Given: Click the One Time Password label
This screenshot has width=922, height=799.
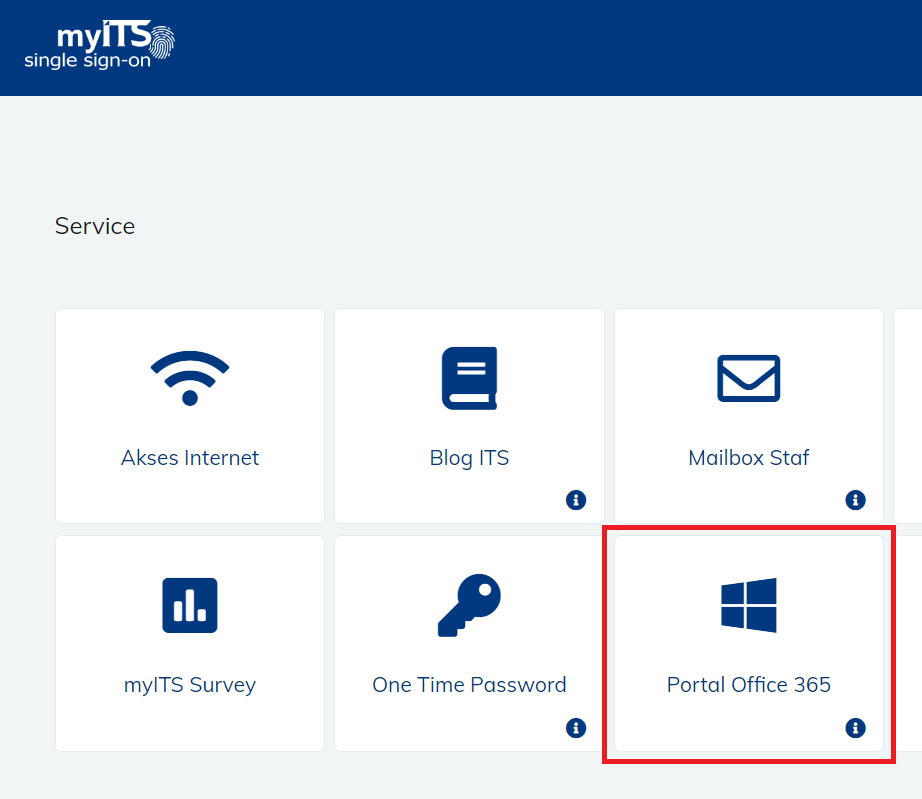Looking at the screenshot, I should click(x=469, y=685).
